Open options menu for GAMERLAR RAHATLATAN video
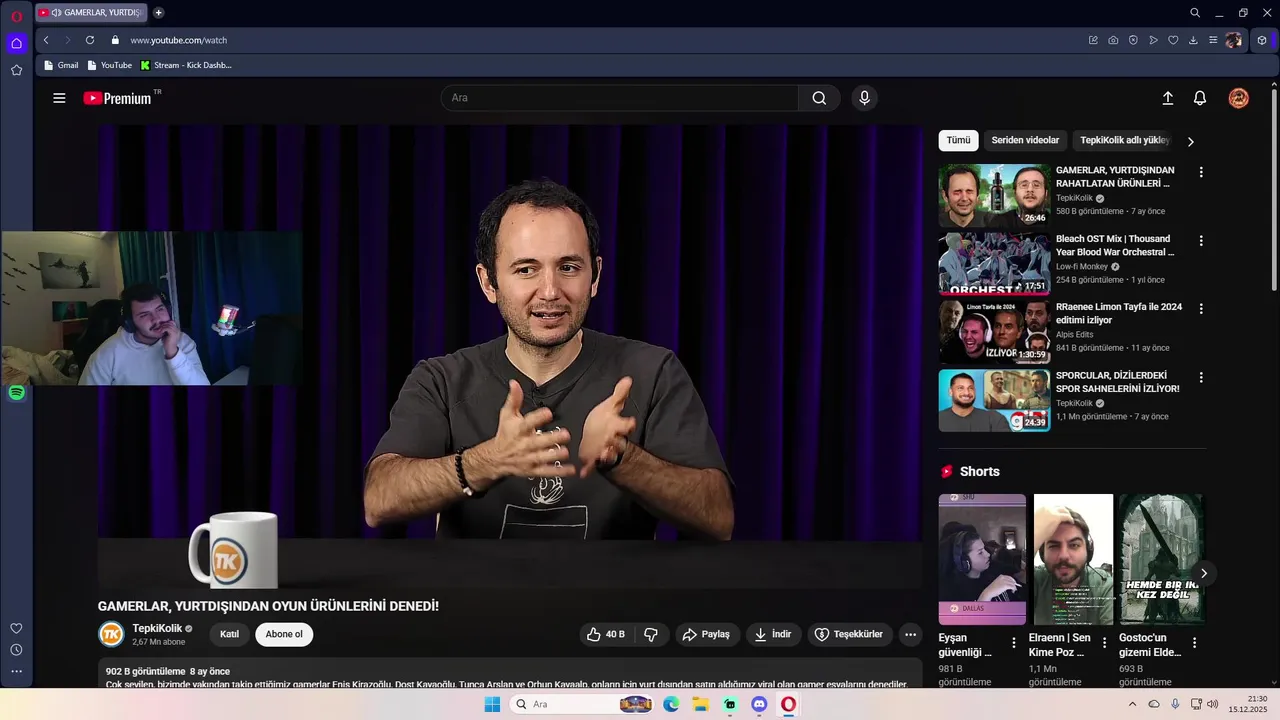Viewport: 1280px width, 720px height. tap(1201, 172)
